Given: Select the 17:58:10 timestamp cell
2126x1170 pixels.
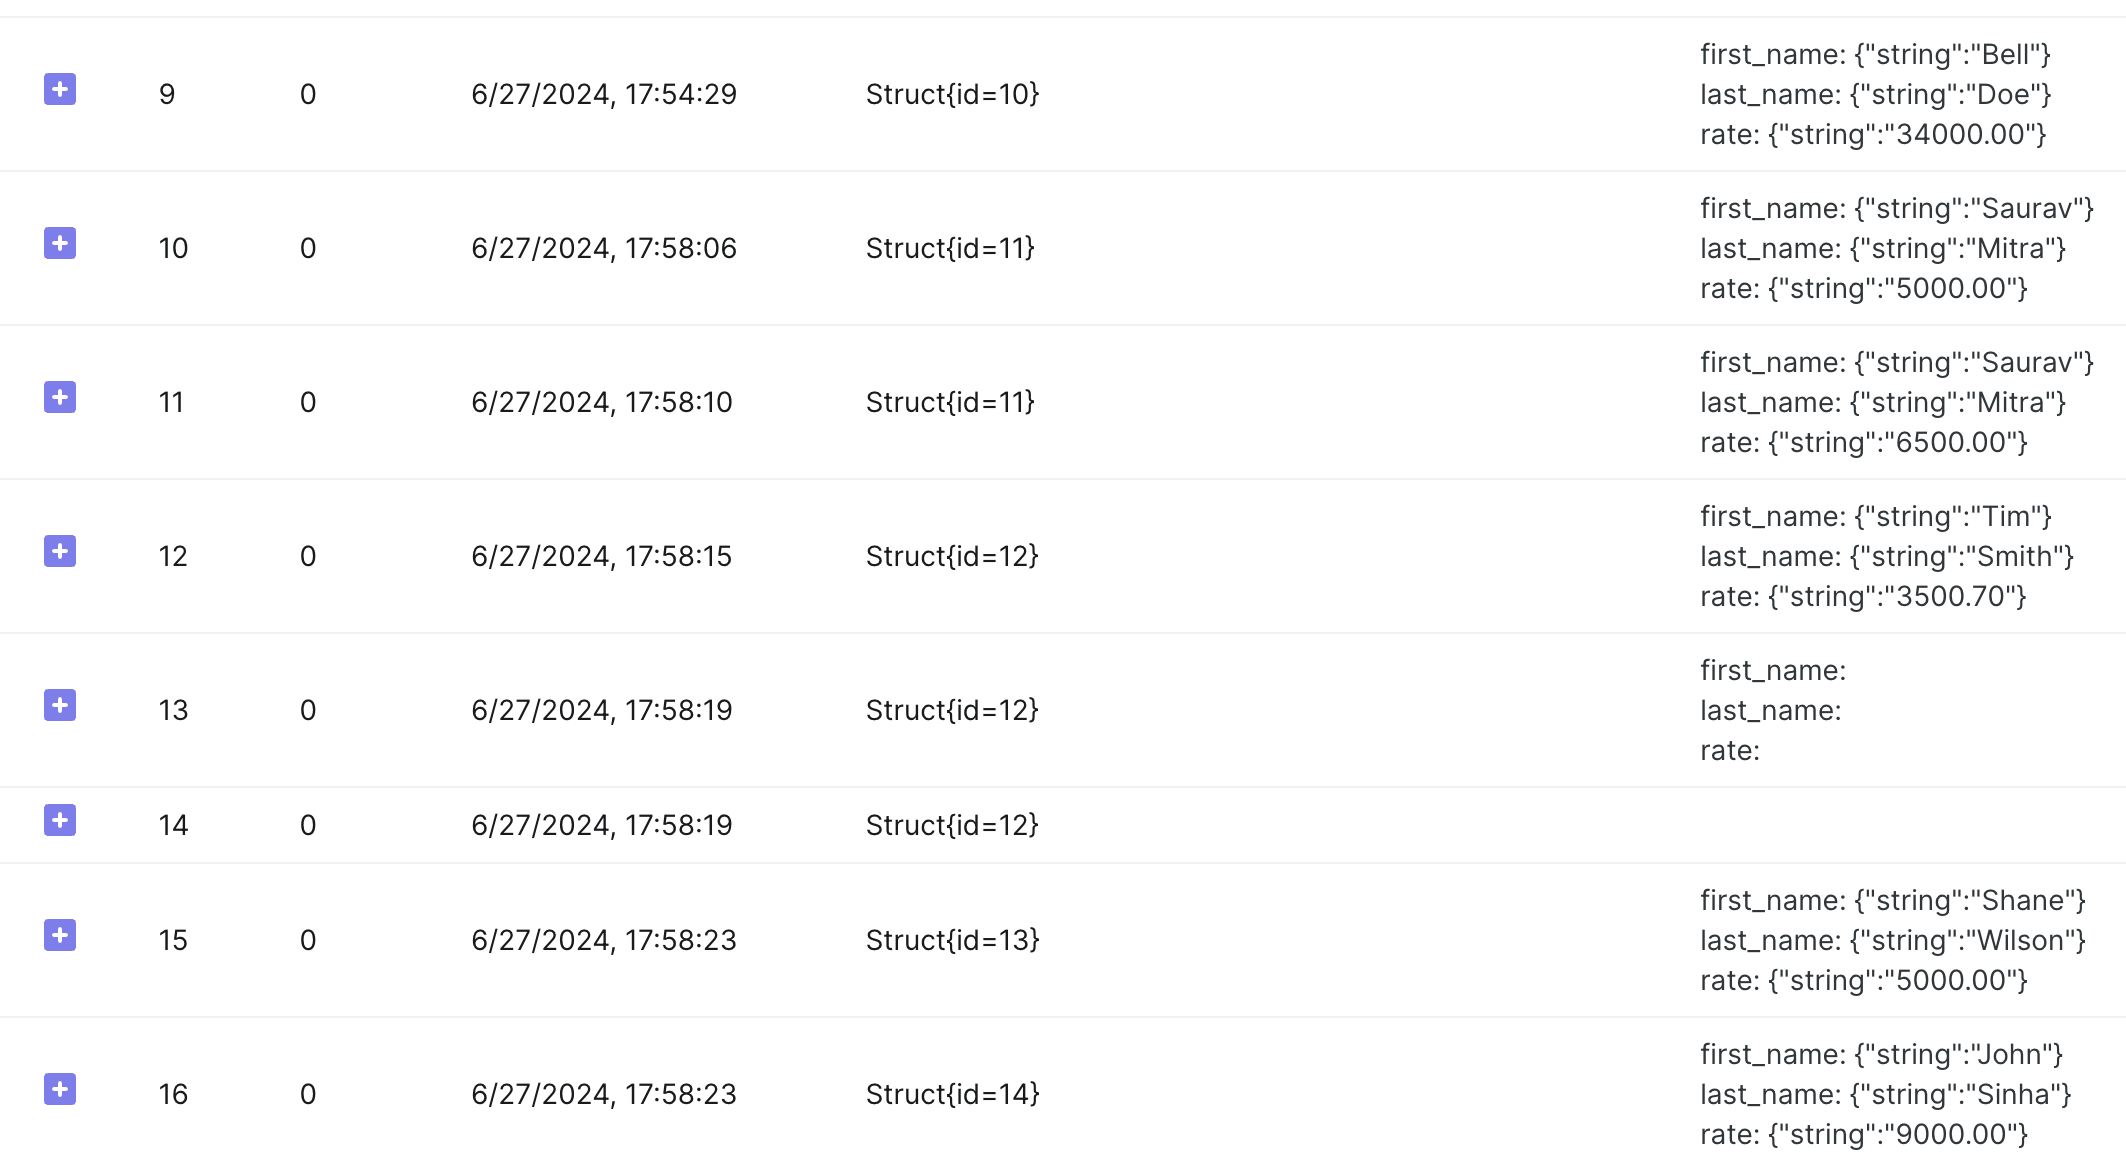Looking at the screenshot, I should click(x=602, y=402).
